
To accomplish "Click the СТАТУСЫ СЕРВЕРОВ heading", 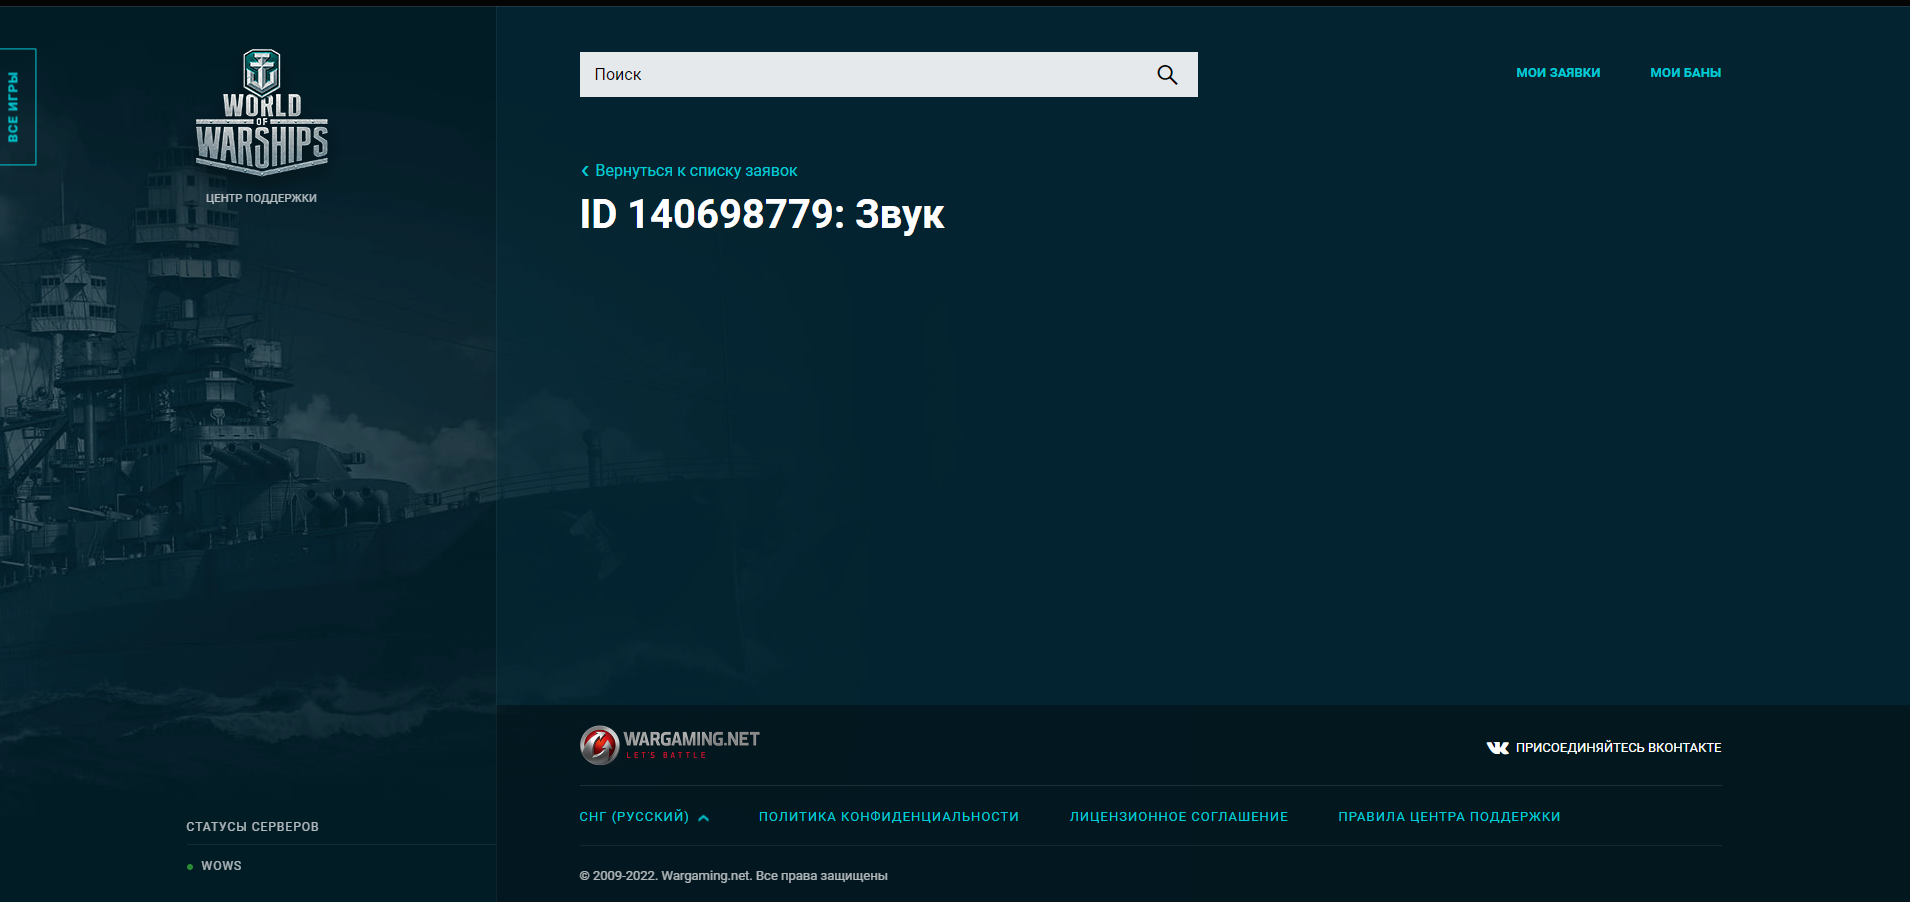I will pos(252,827).
